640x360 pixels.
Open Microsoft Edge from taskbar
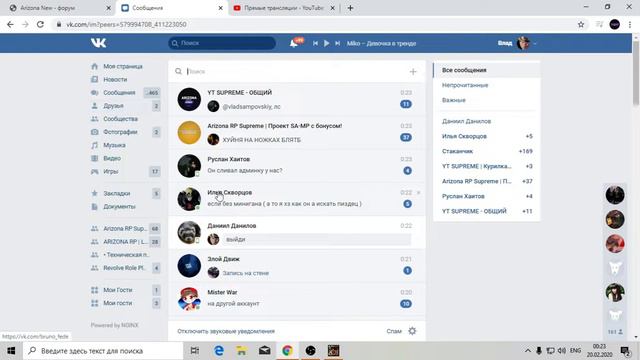click(x=219, y=351)
